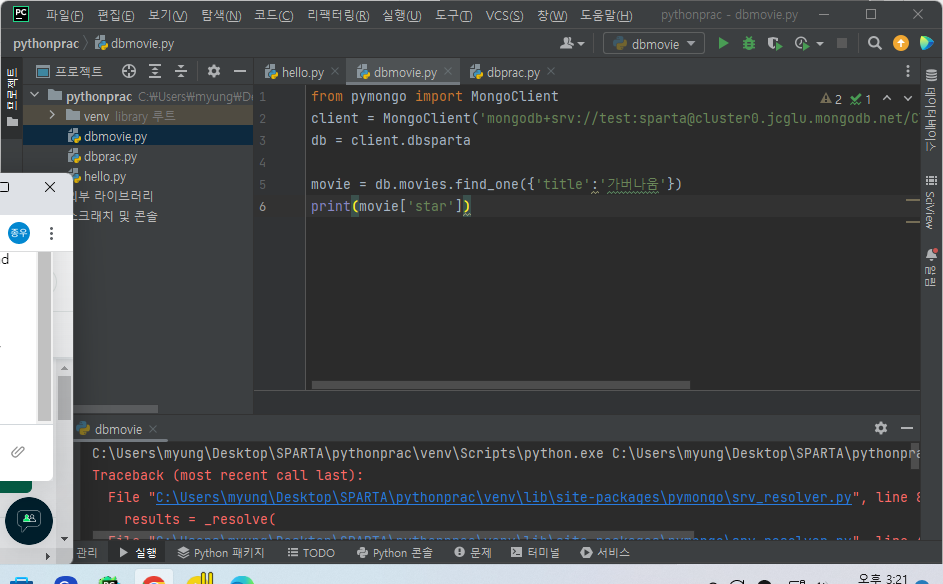The image size is (943, 584).
Task: Hide the run panel minus icon
Action: coord(907,428)
